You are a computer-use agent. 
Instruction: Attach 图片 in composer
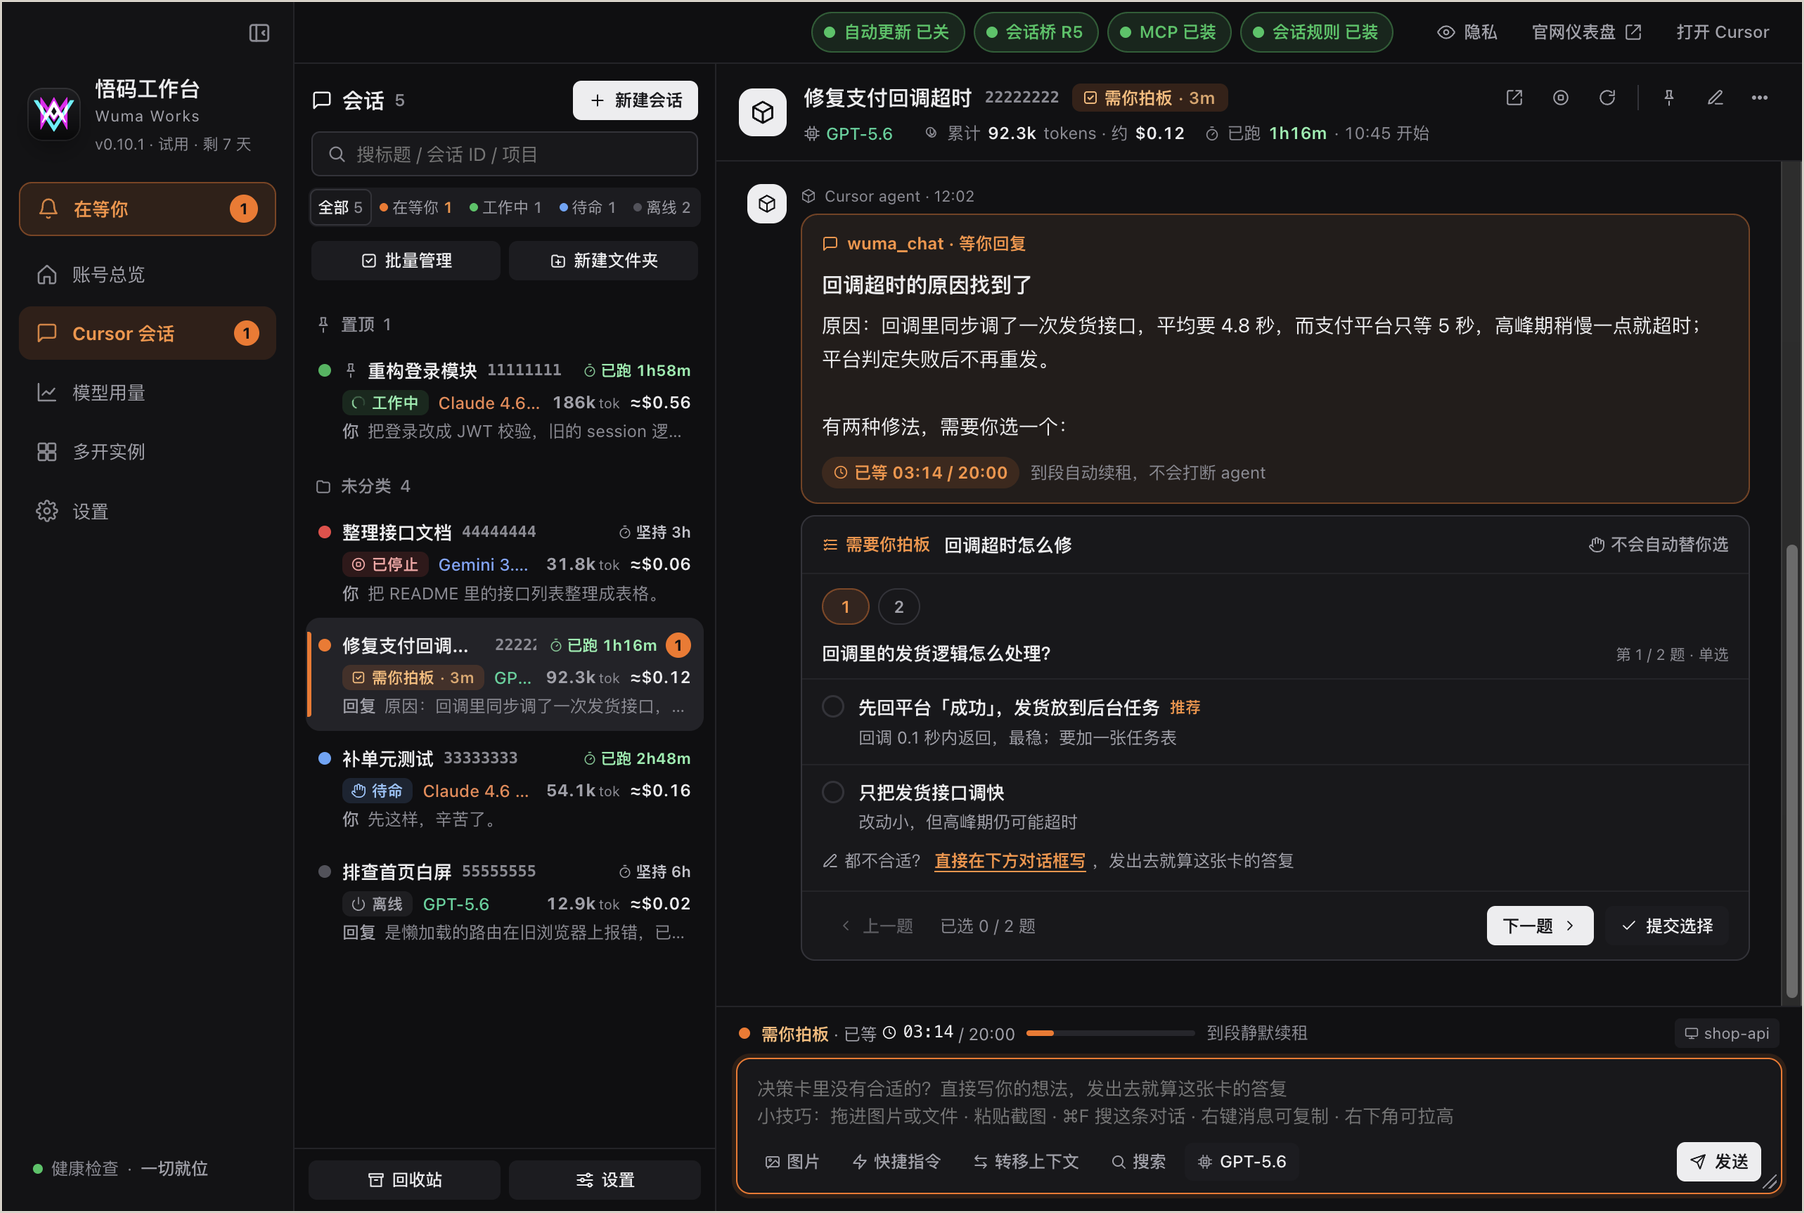[792, 1162]
